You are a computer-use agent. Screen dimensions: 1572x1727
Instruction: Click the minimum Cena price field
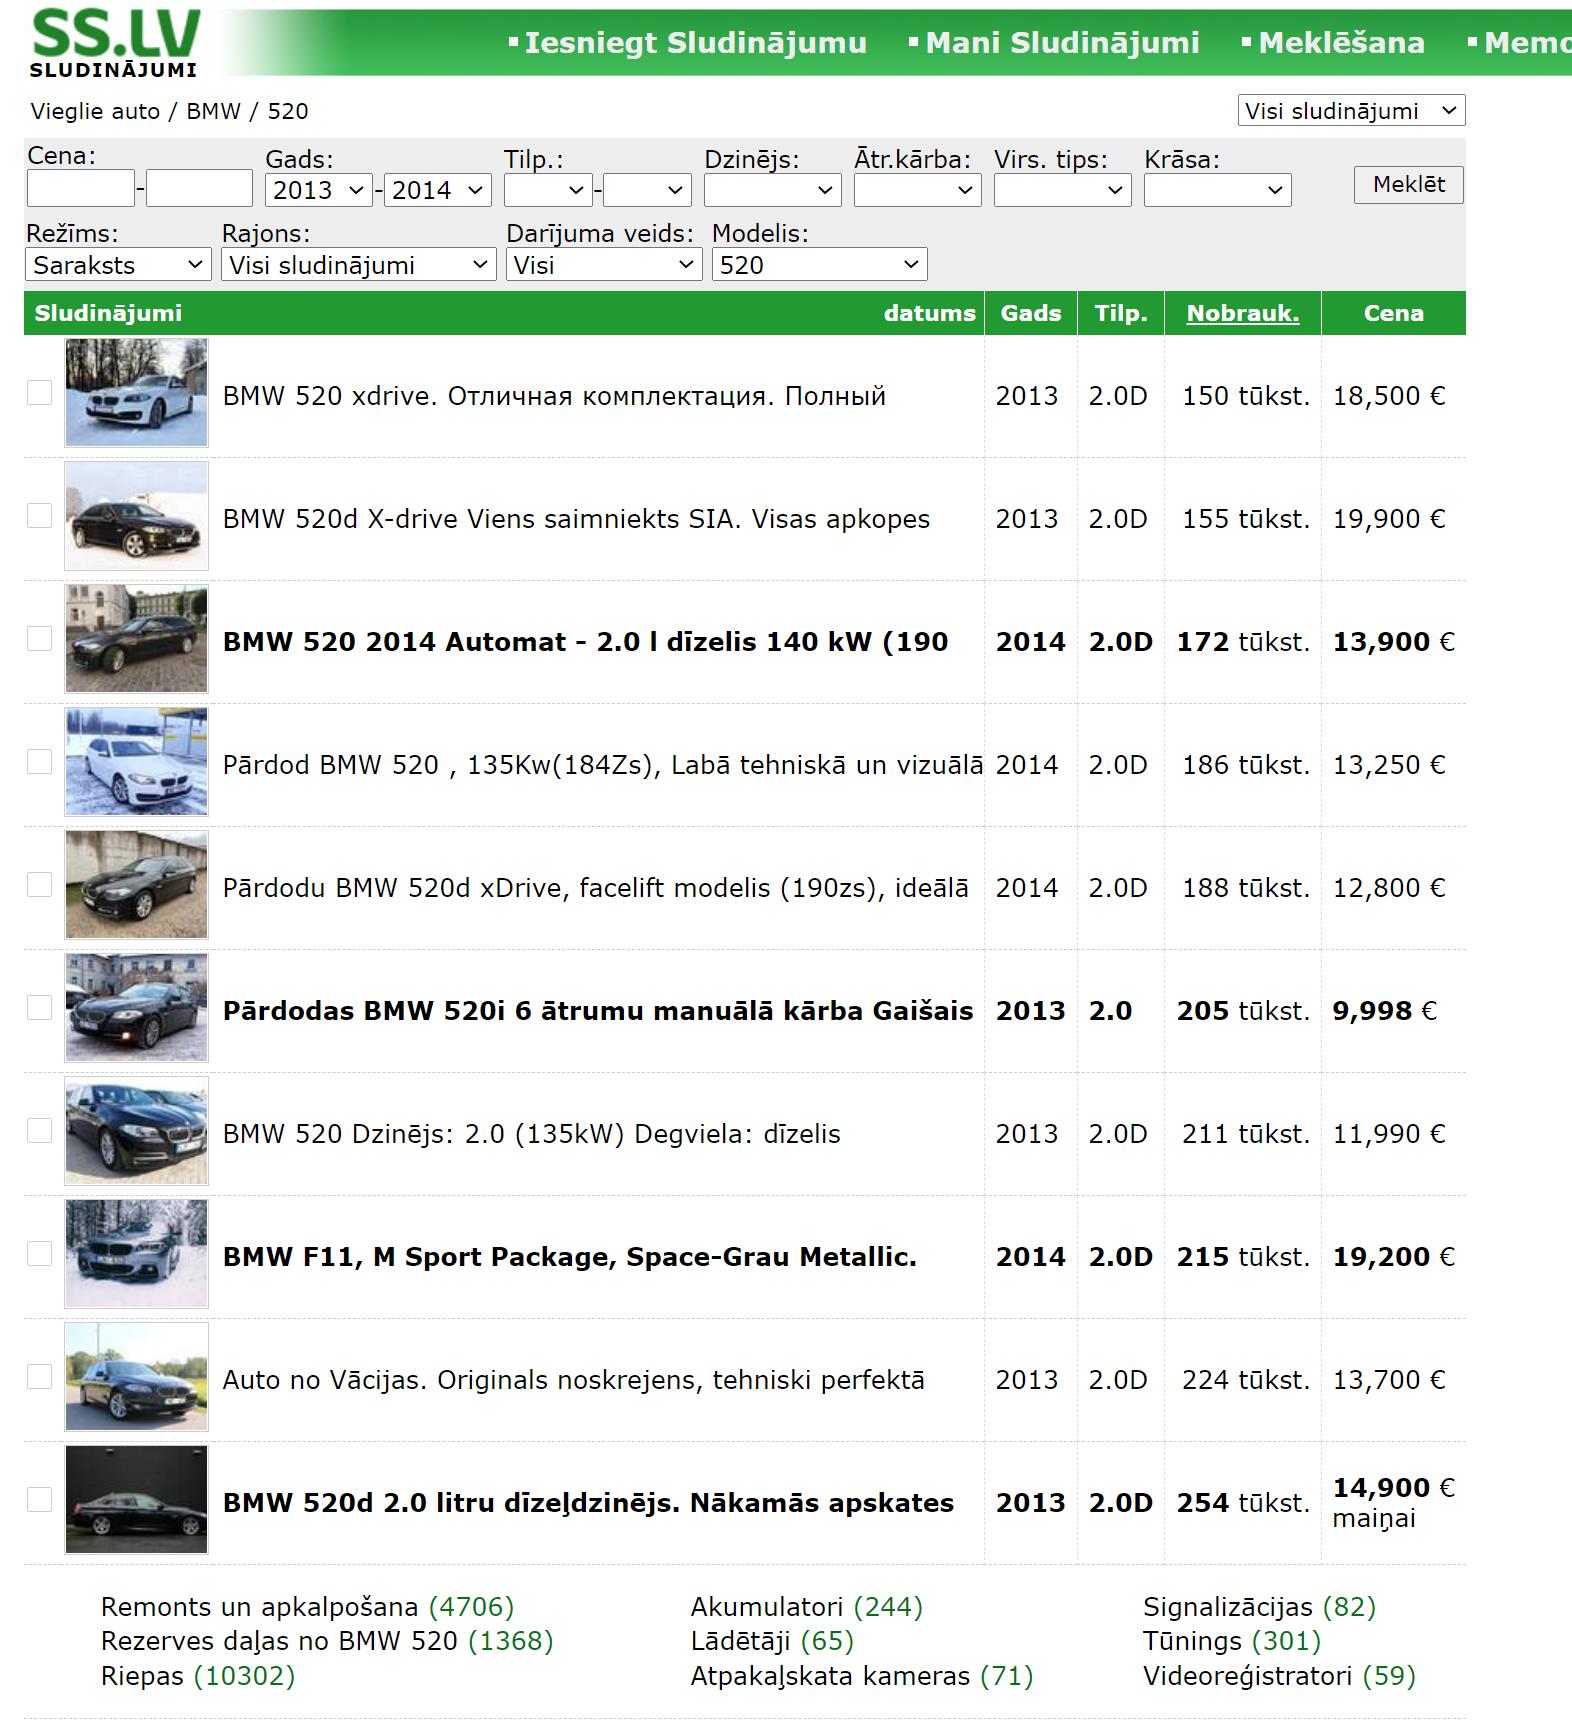(80, 188)
